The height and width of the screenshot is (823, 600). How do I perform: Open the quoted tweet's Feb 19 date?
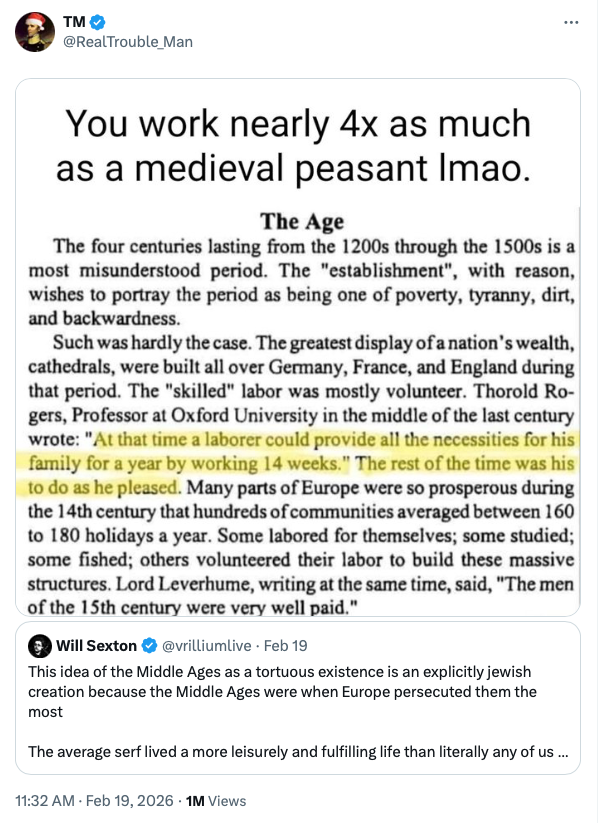pyautogui.click(x=285, y=645)
